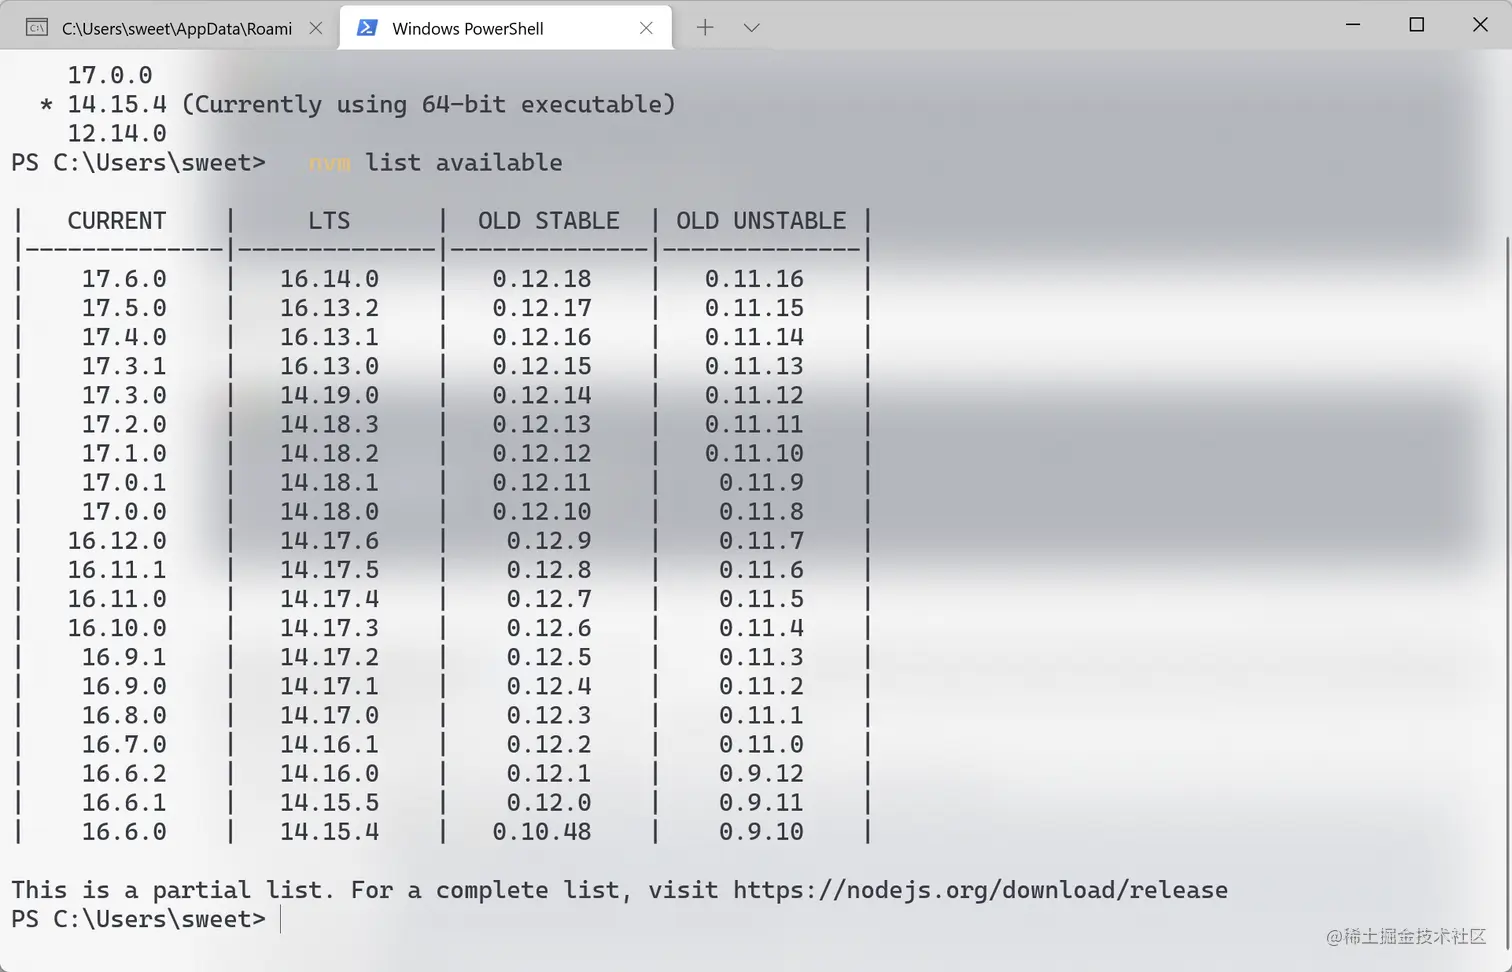Maximize the terminal window
1512x972 pixels.
[1416, 24]
